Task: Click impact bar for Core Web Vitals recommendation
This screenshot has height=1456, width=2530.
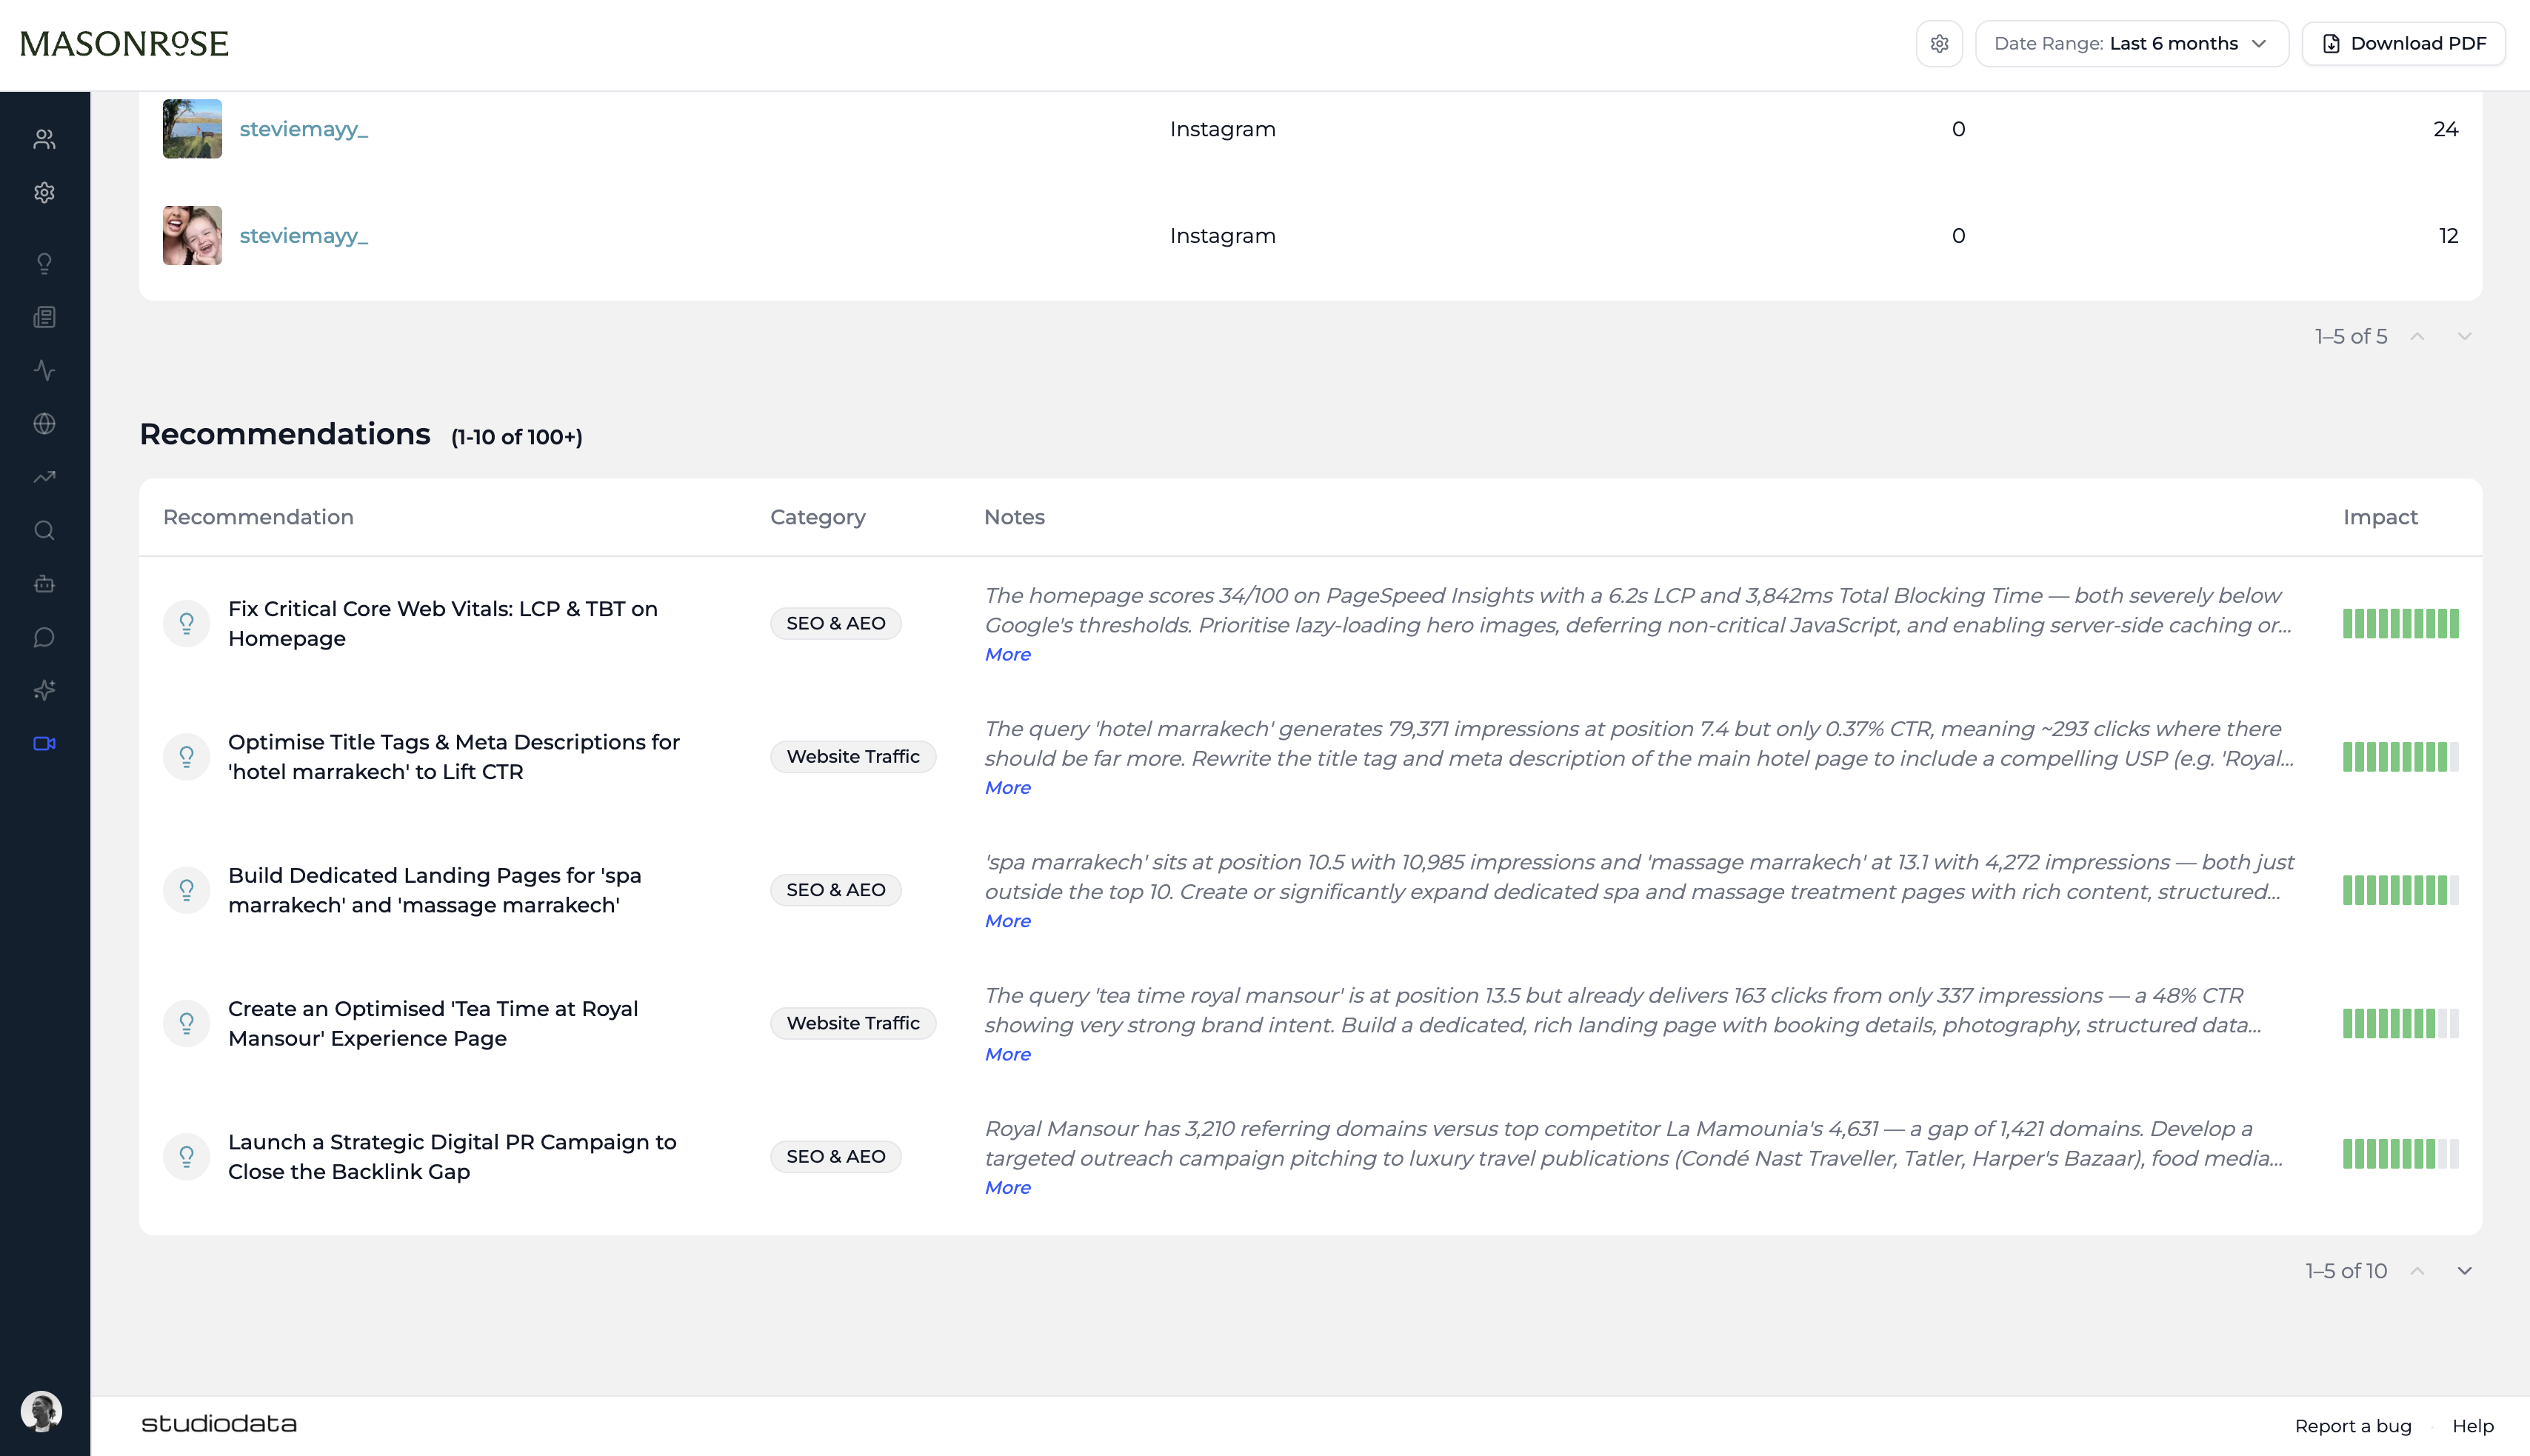Action: pyautogui.click(x=2400, y=623)
